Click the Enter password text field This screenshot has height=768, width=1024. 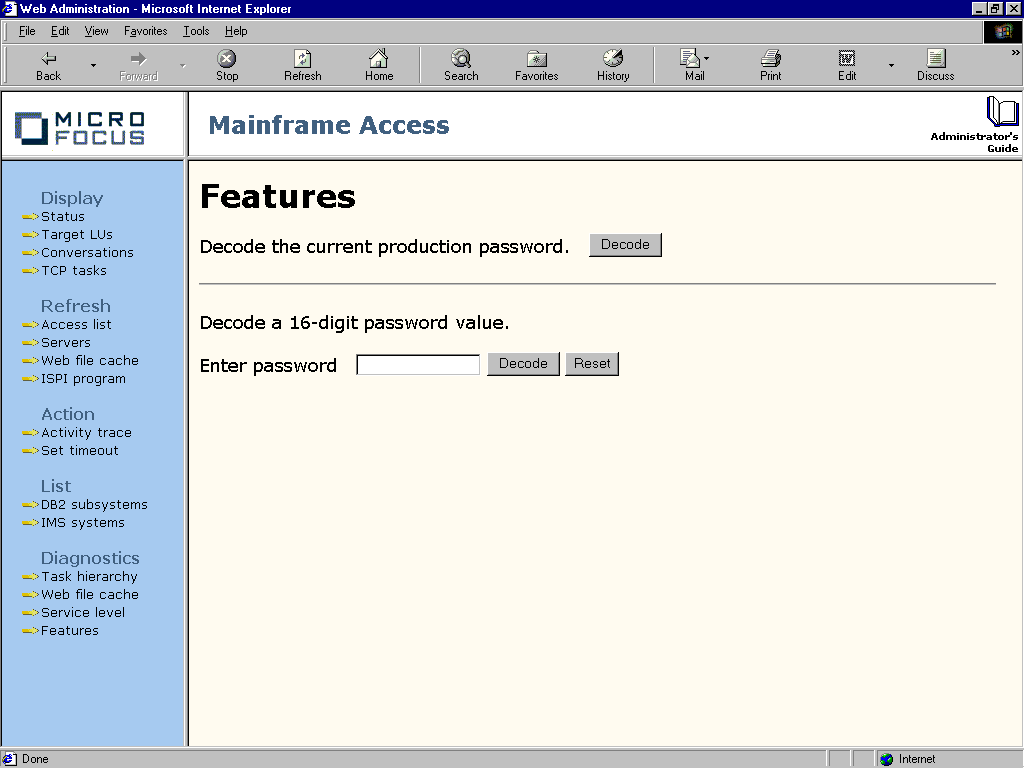coord(418,365)
